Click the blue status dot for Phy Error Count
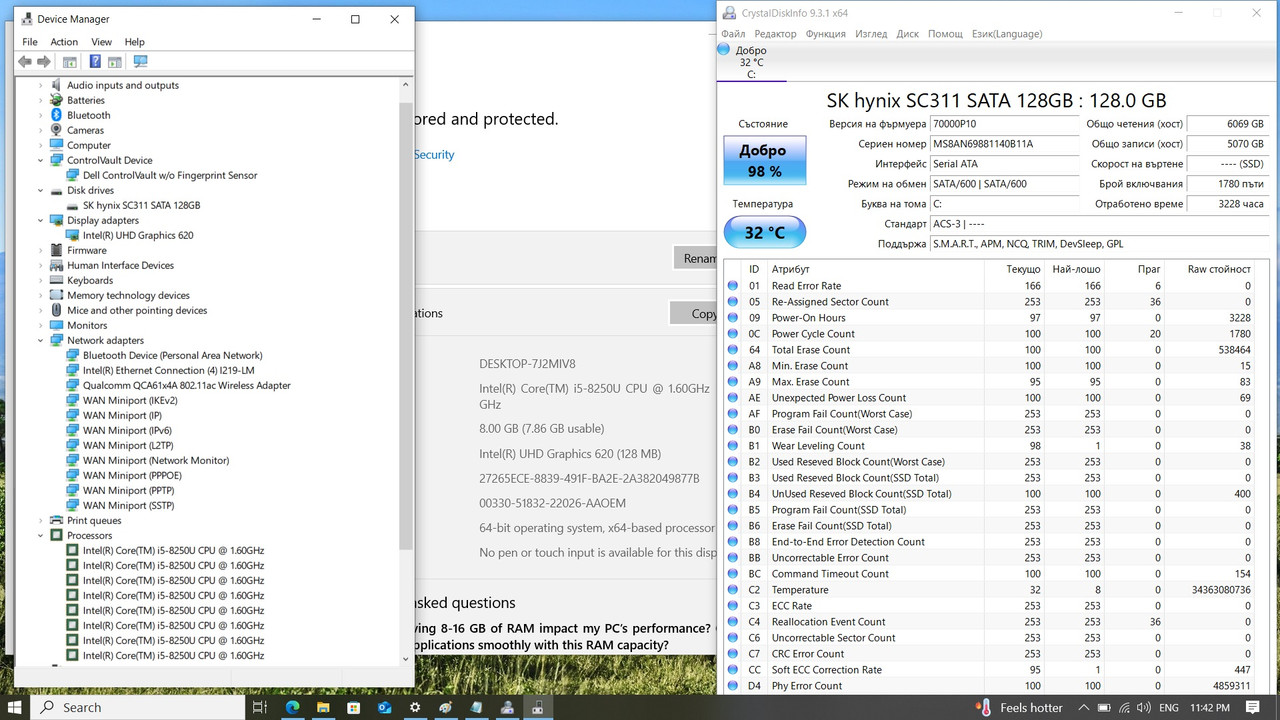 pos(733,686)
